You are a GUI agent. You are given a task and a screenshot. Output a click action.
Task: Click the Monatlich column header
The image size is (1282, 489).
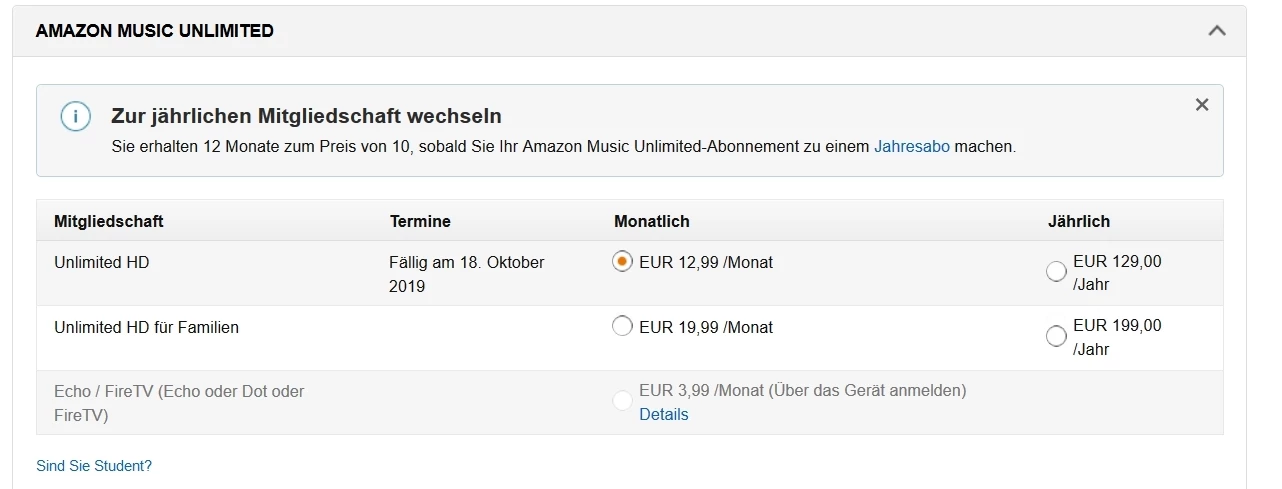(652, 221)
